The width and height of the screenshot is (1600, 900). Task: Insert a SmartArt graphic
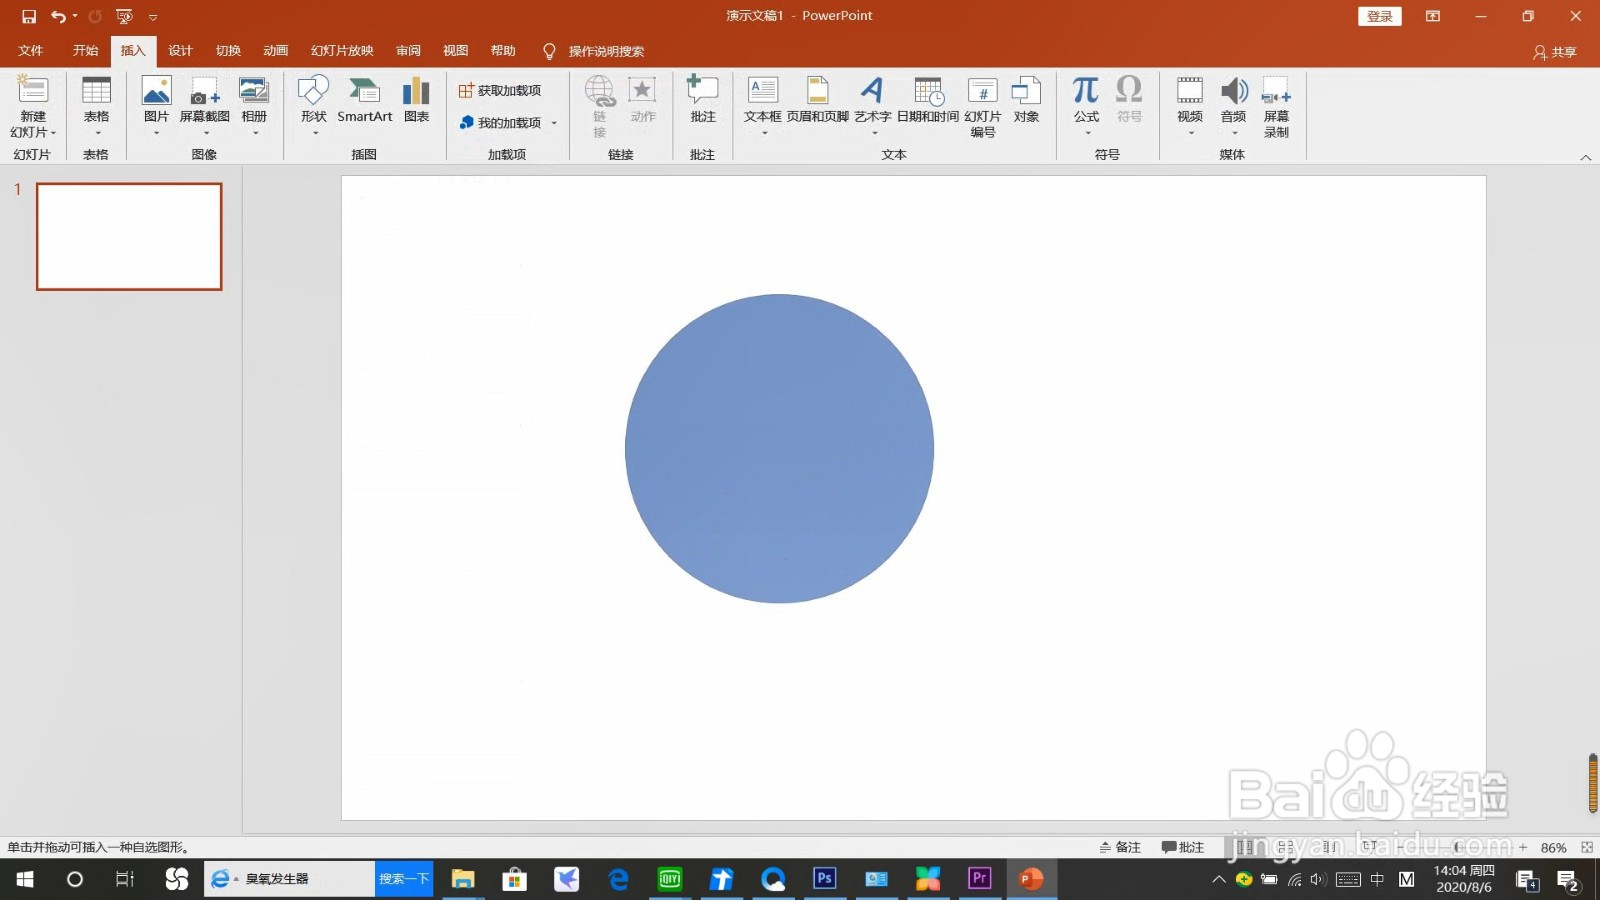click(x=365, y=100)
